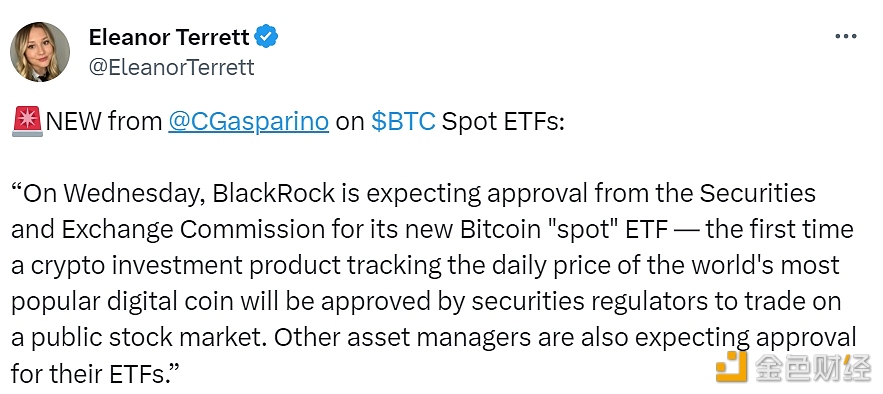Open the $BTC cashtag link
This screenshot has height=394, width=883.
[403, 122]
